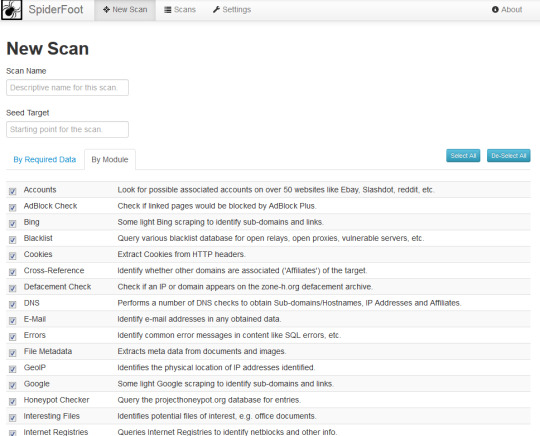Click the About info icon

[x=495, y=10]
